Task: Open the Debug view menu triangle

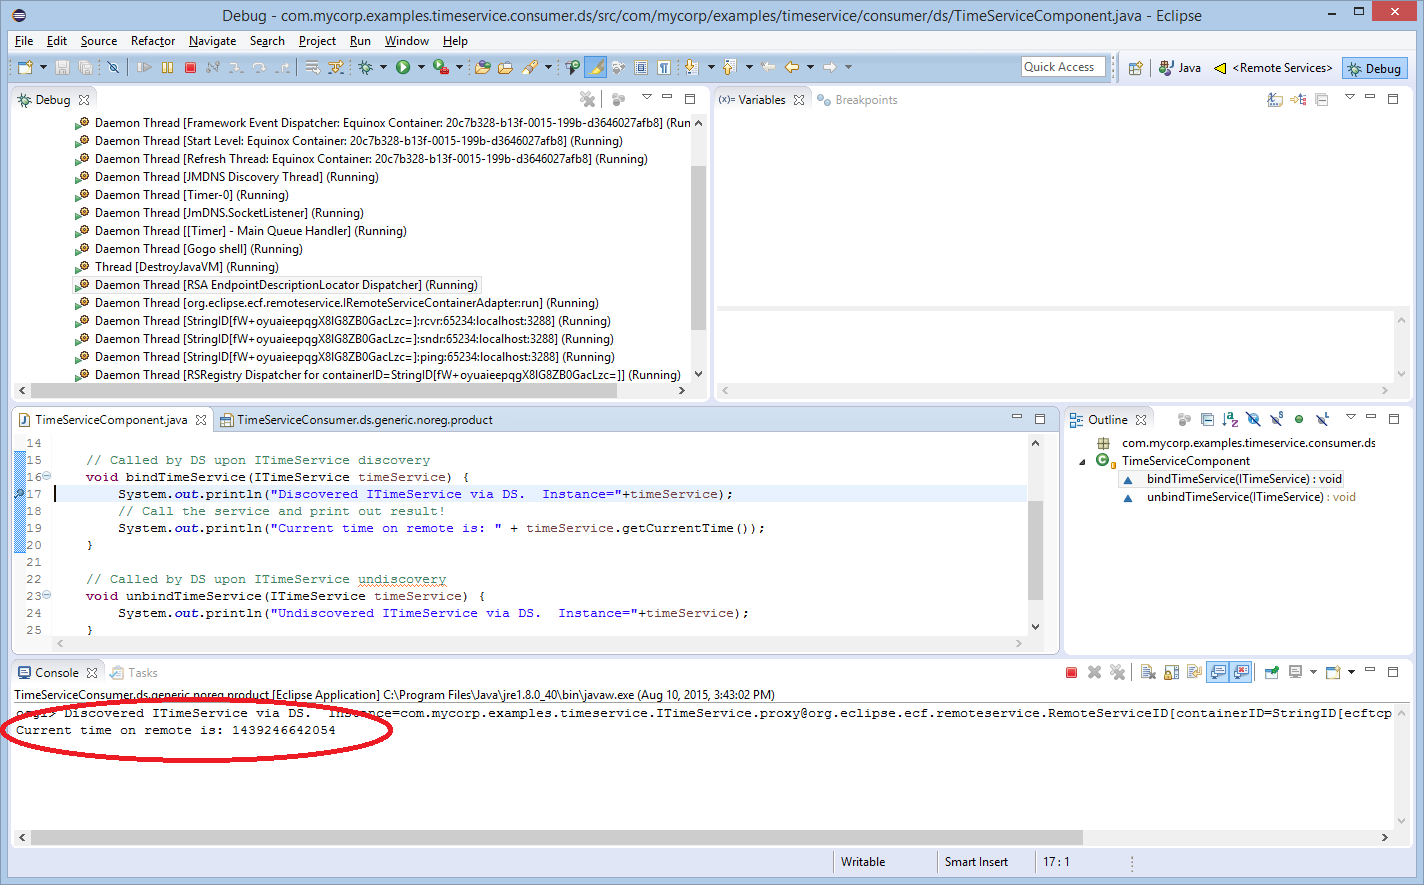Action: click(x=647, y=97)
